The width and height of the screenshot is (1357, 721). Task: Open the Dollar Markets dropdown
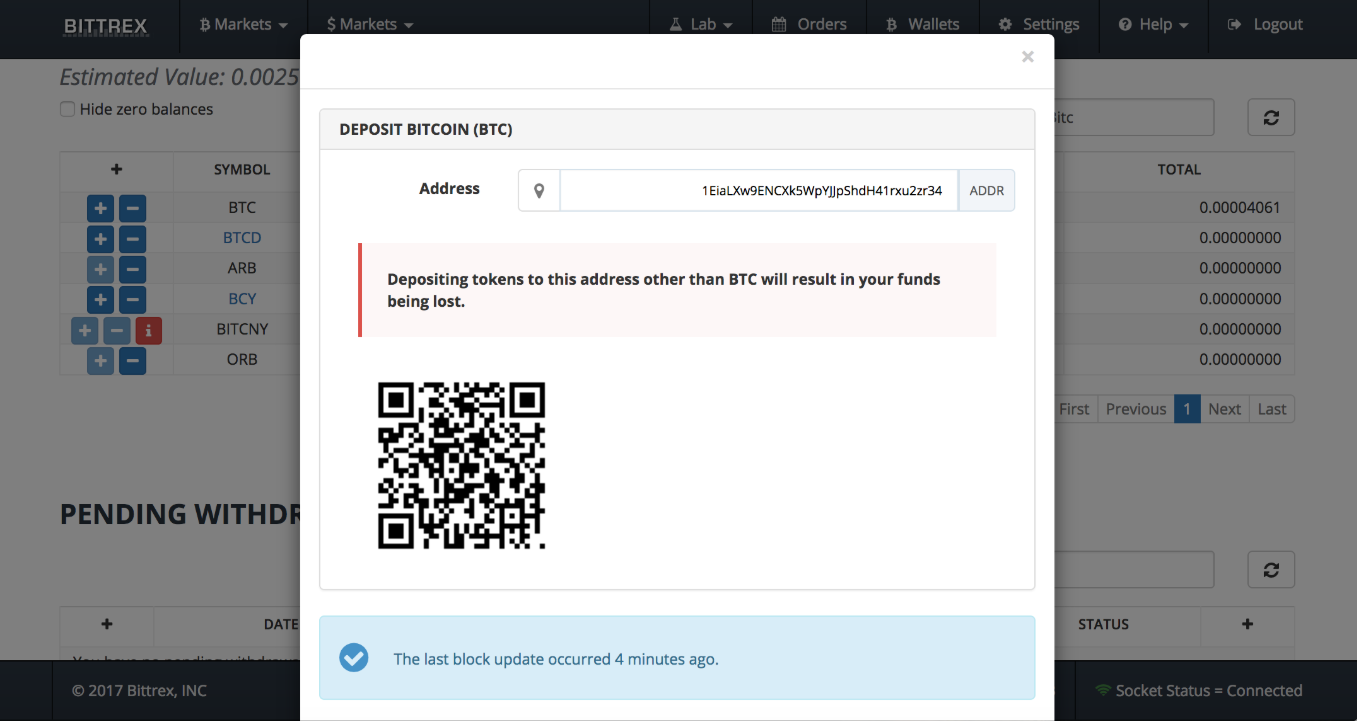[x=370, y=24]
